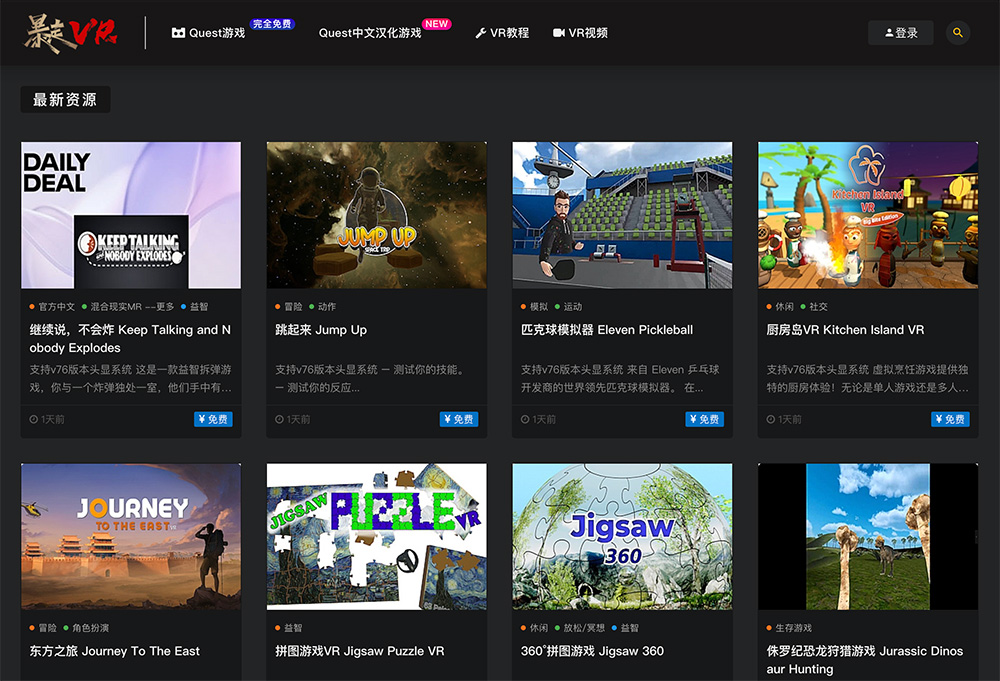Image resolution: width=1000 pixels, height=681 pixels.
Task: Click the 暴走VR site logo
Action: tap(70, 33)
